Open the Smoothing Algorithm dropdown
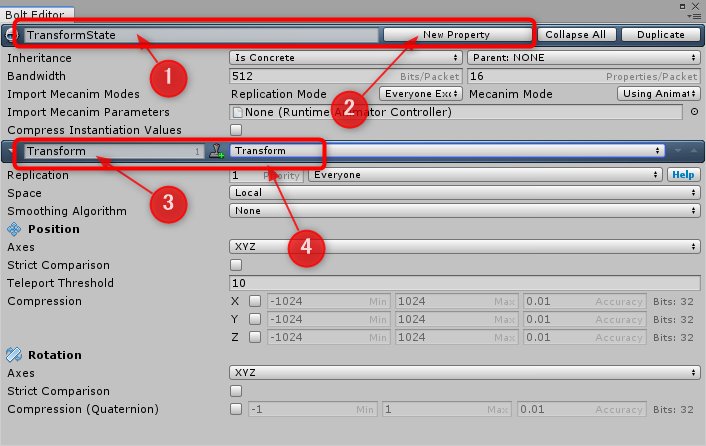 (465, 211)
